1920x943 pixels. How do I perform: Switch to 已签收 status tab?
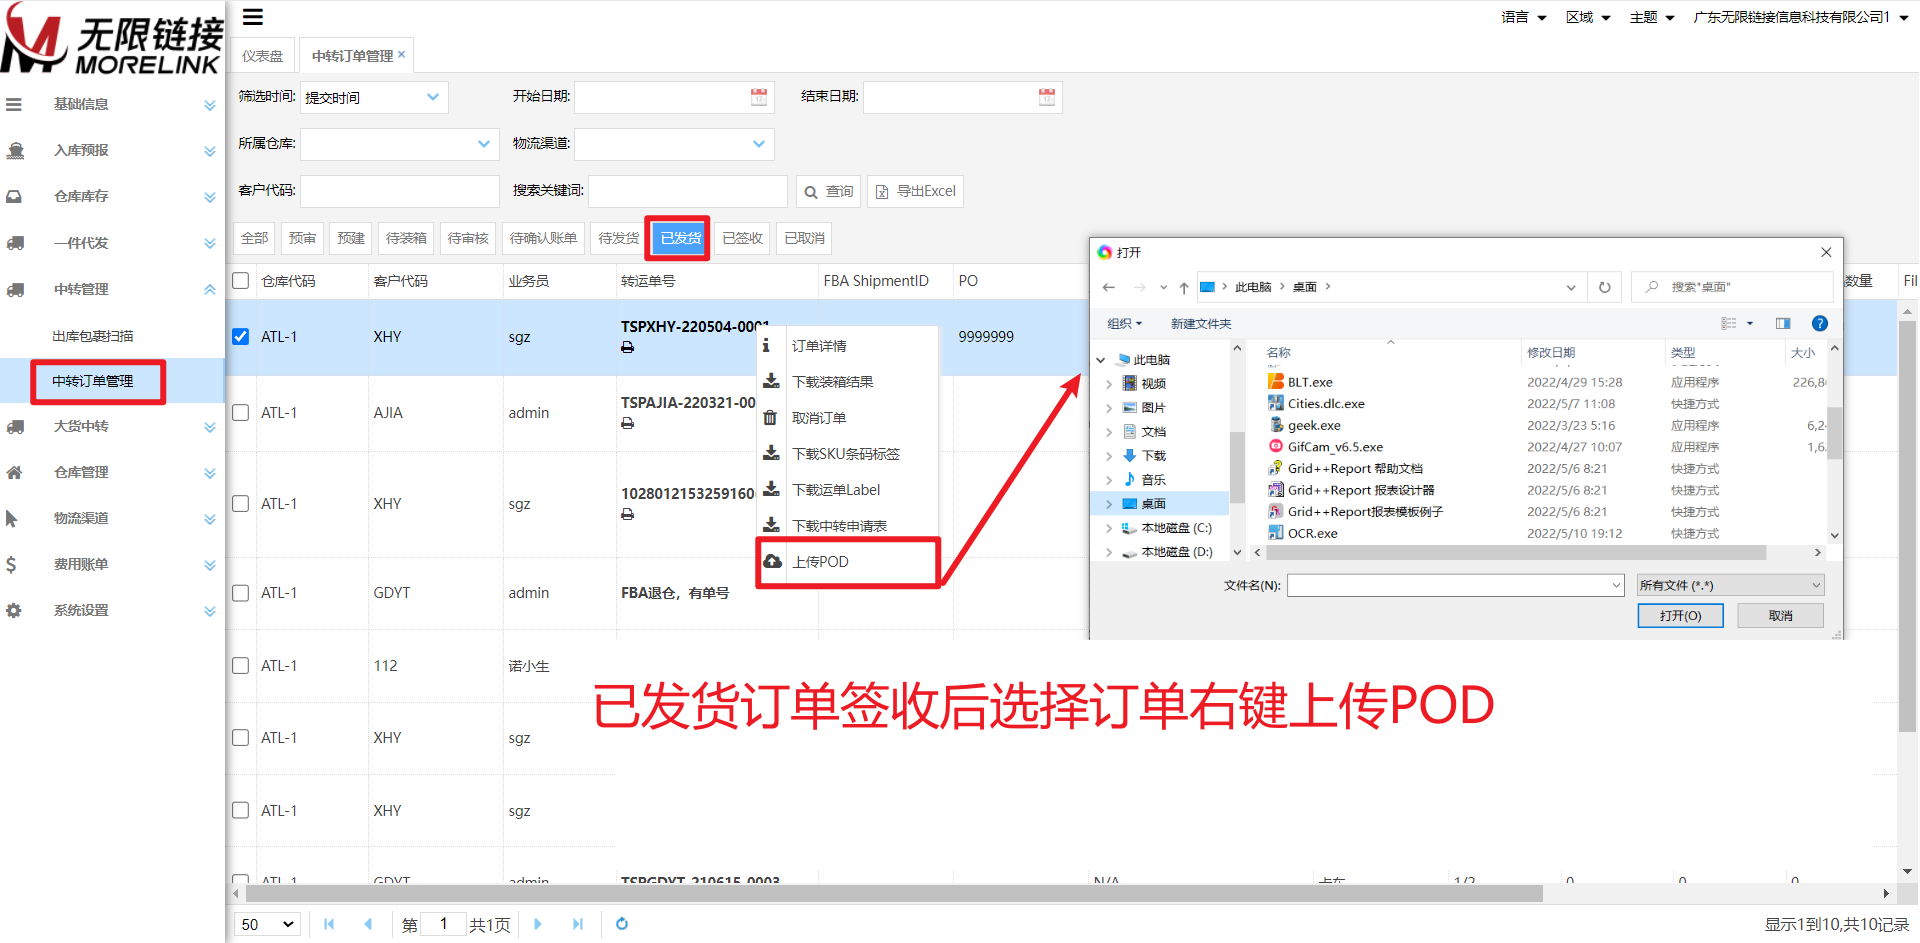[x=742, y=238]
